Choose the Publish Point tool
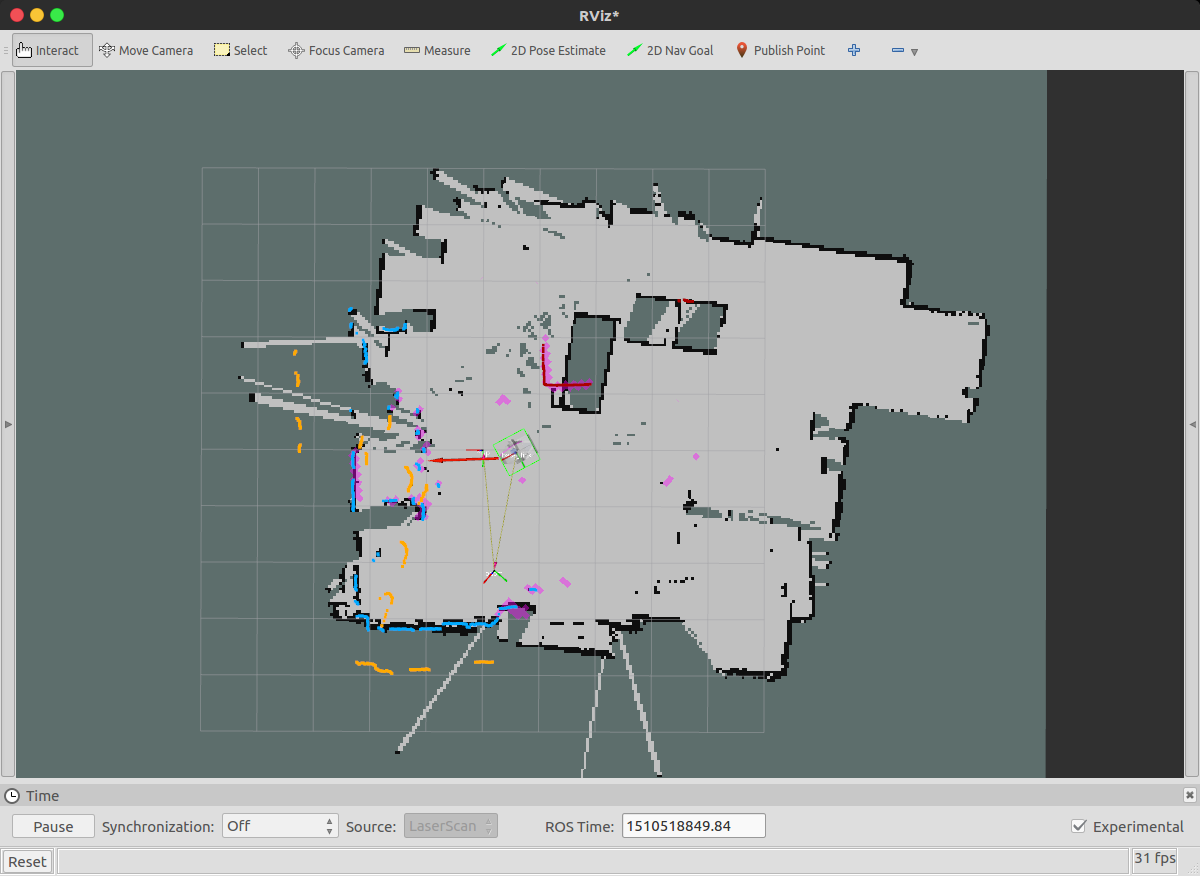The width and height of the screenshot is (1200, 876). coord(780,50)
